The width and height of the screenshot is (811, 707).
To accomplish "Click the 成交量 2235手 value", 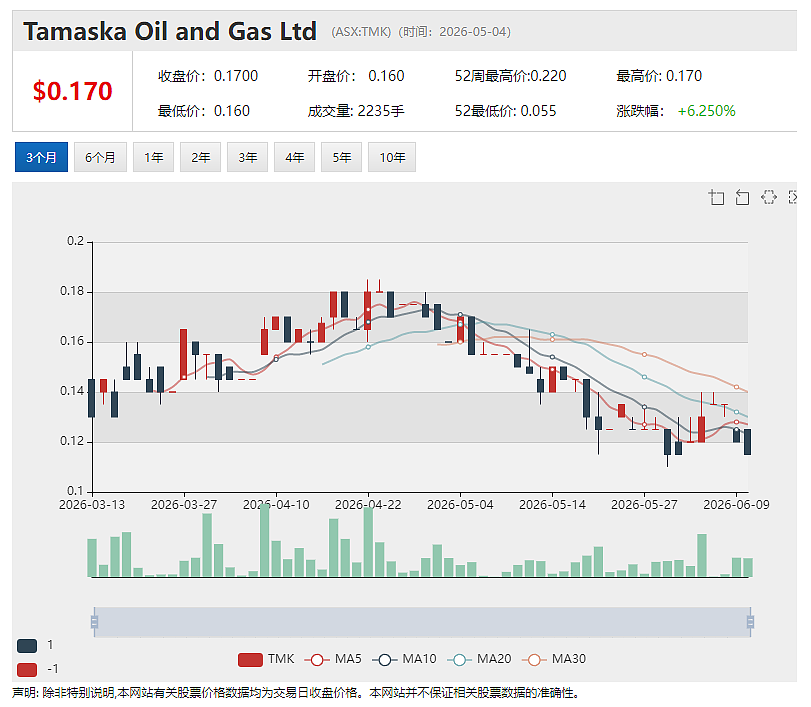I will tap(381, 111).
